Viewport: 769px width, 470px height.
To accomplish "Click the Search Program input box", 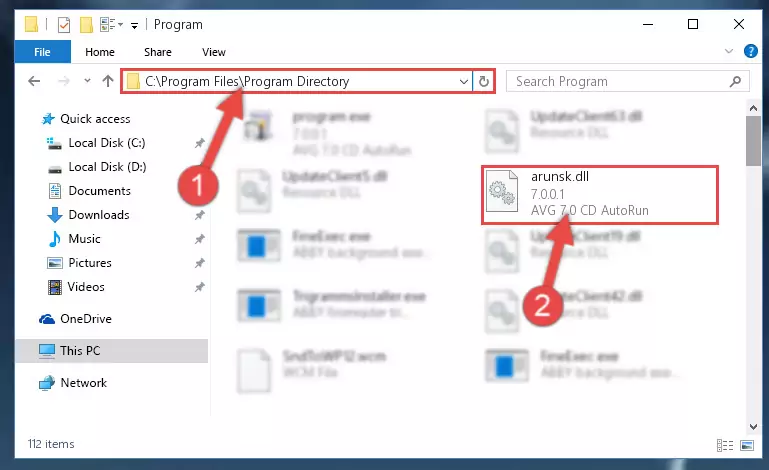I will tap(620, 81).
